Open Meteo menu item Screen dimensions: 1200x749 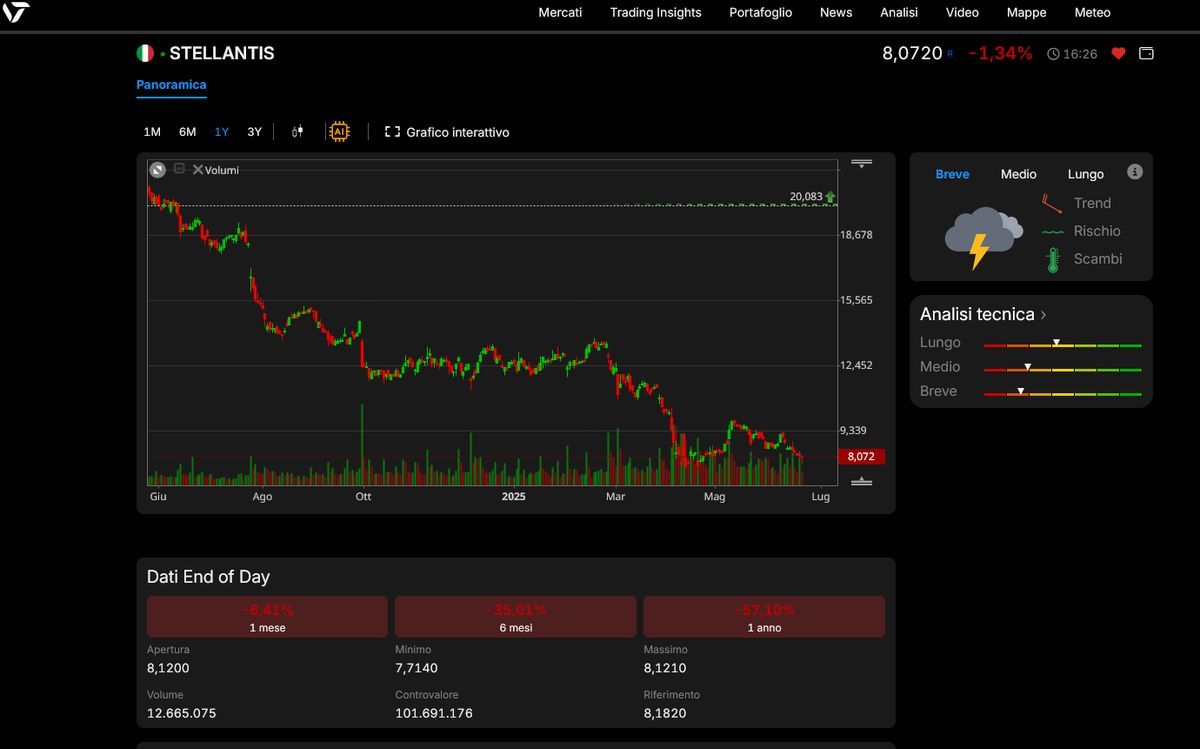point(1092,13)
